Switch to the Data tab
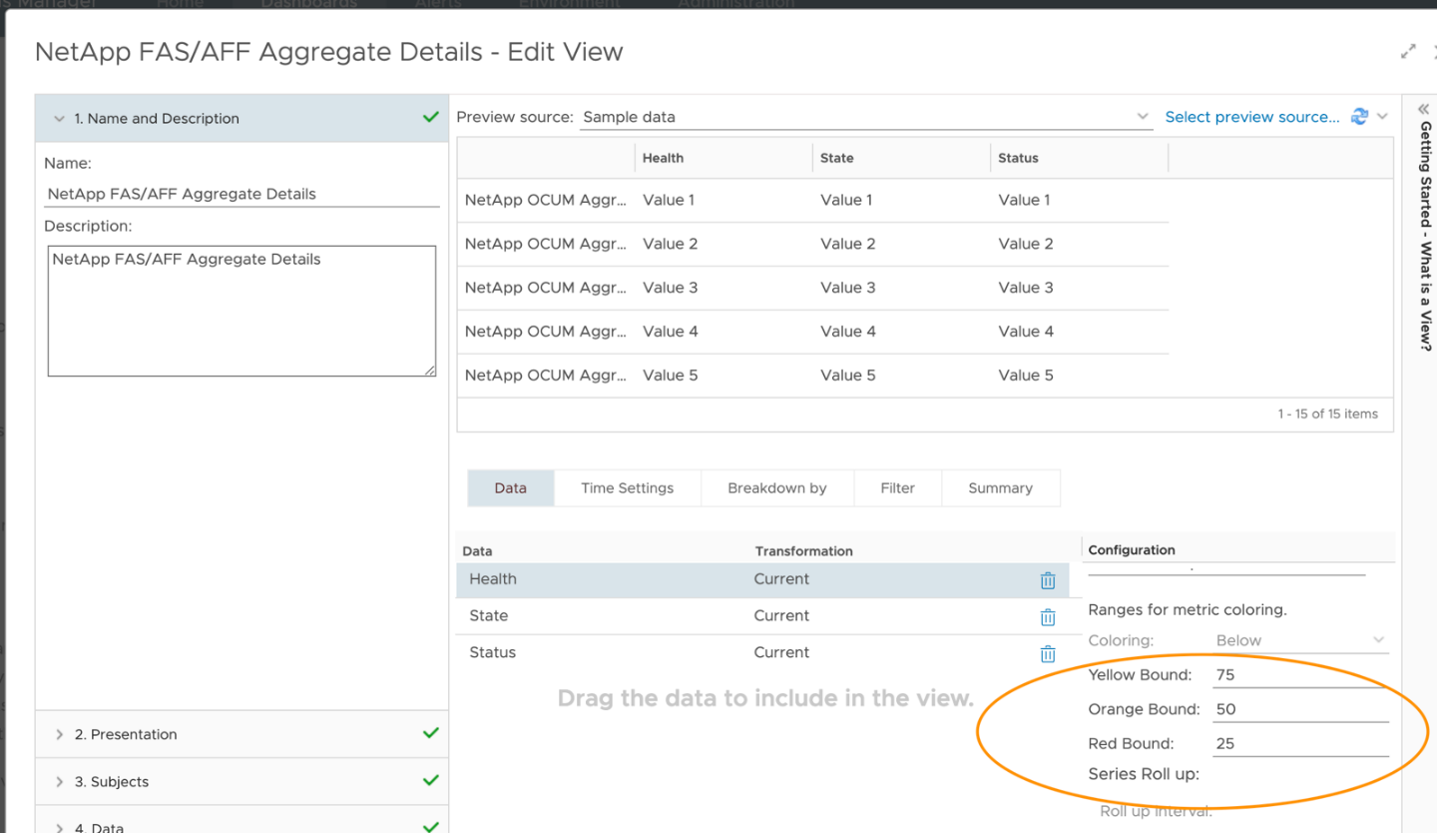The image size is (1442, 837). click(510, 488)
